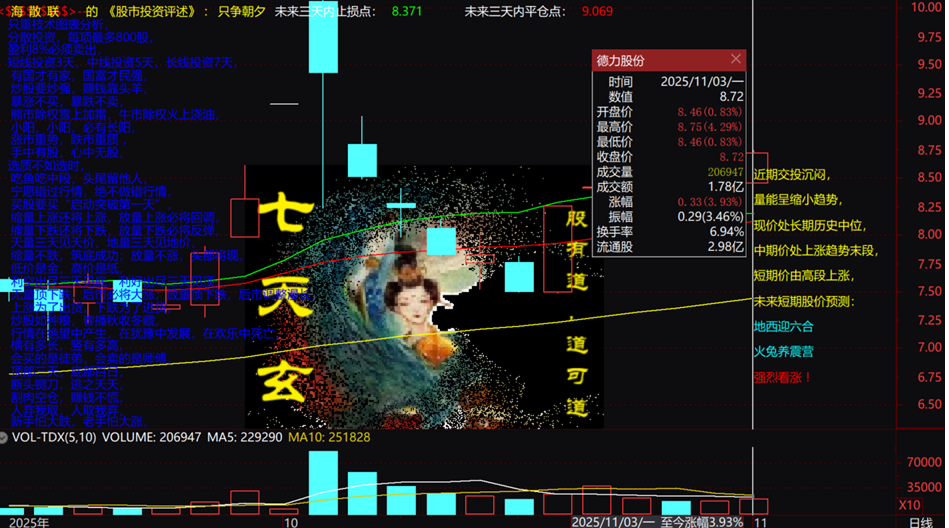Click the 10.00 price axis label

pos(926,7)
